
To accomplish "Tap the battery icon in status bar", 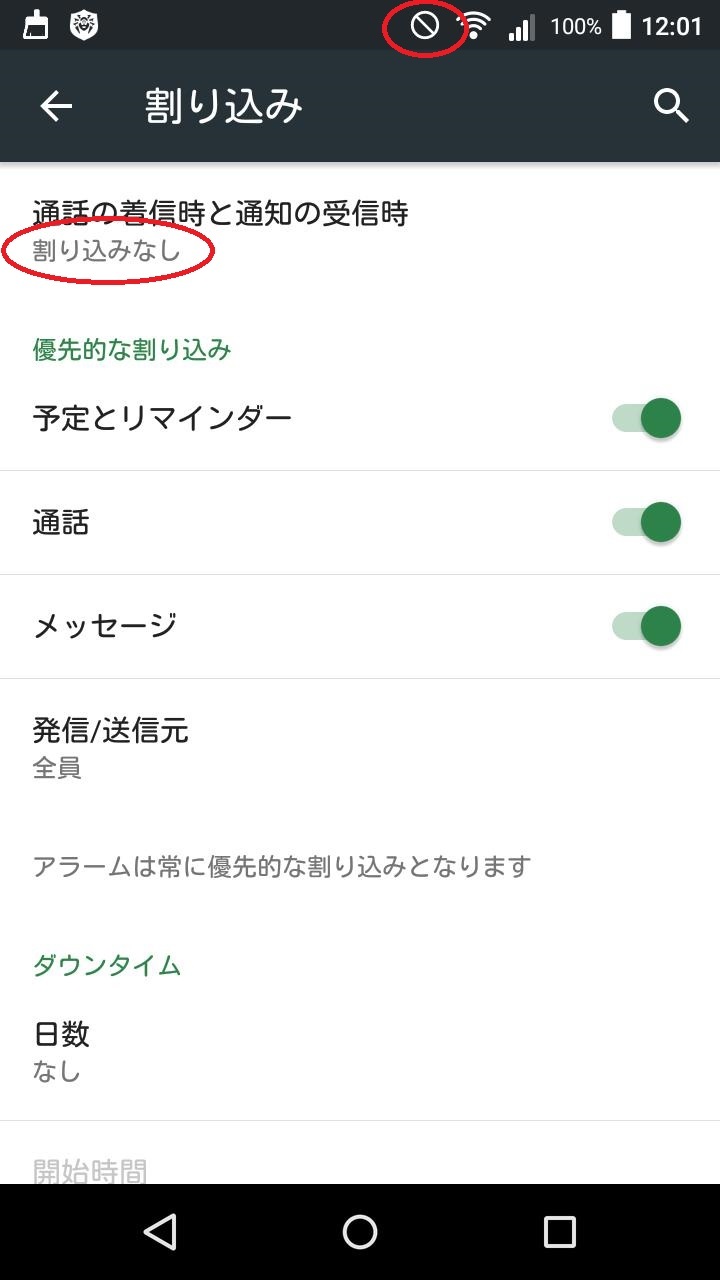I will point(621,26).
